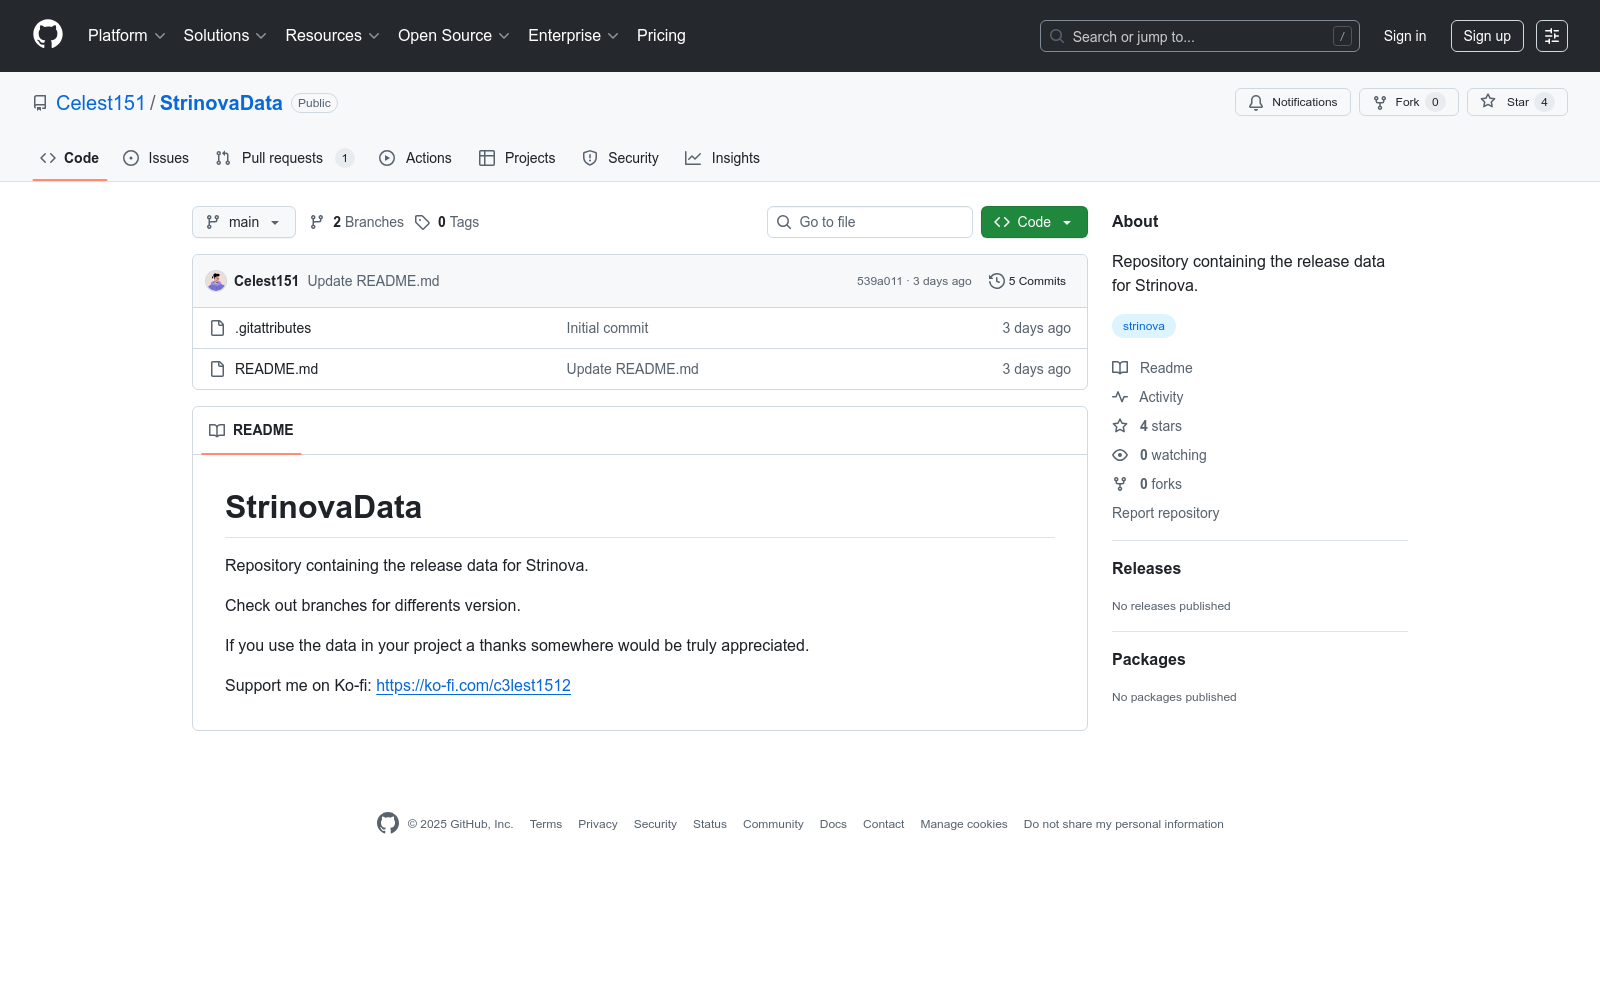Focus the Search or jump to field

1200,36
